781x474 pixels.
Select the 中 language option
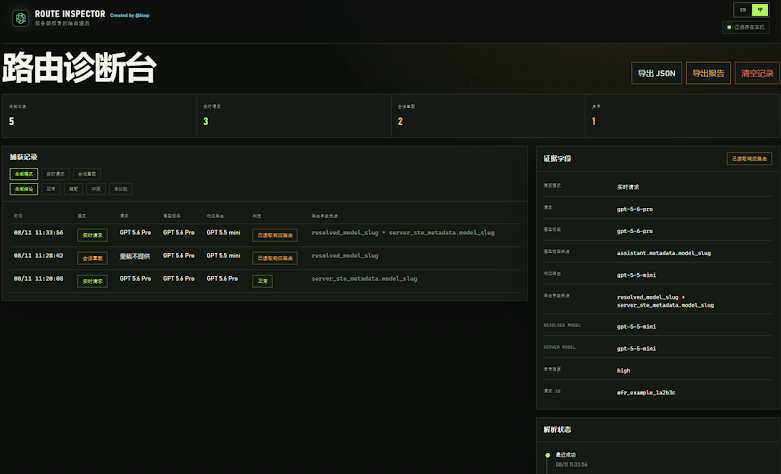tap(760, 10)
